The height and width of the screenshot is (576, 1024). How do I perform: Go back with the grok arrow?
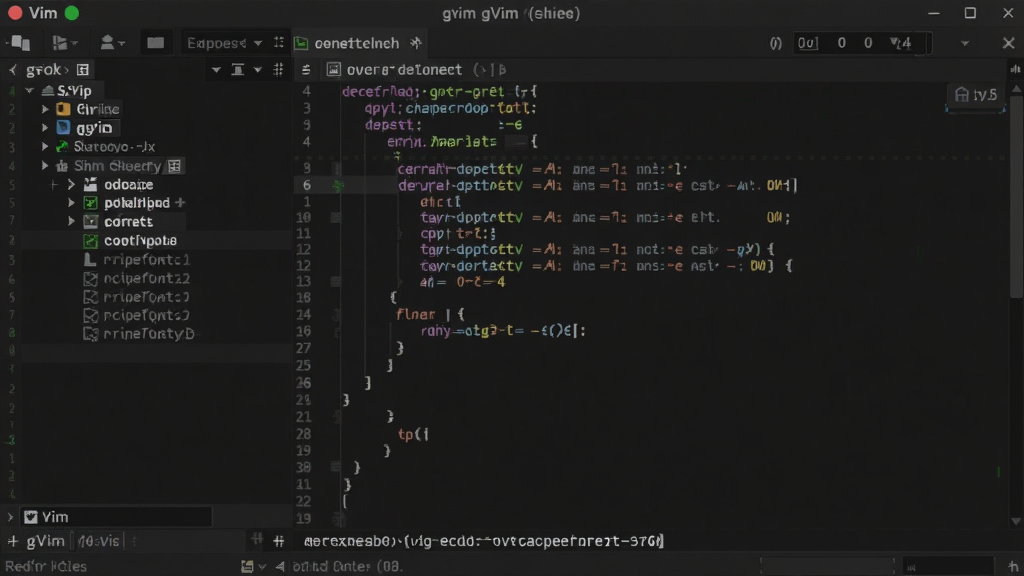pyautogui.click(x=12, y=69)
